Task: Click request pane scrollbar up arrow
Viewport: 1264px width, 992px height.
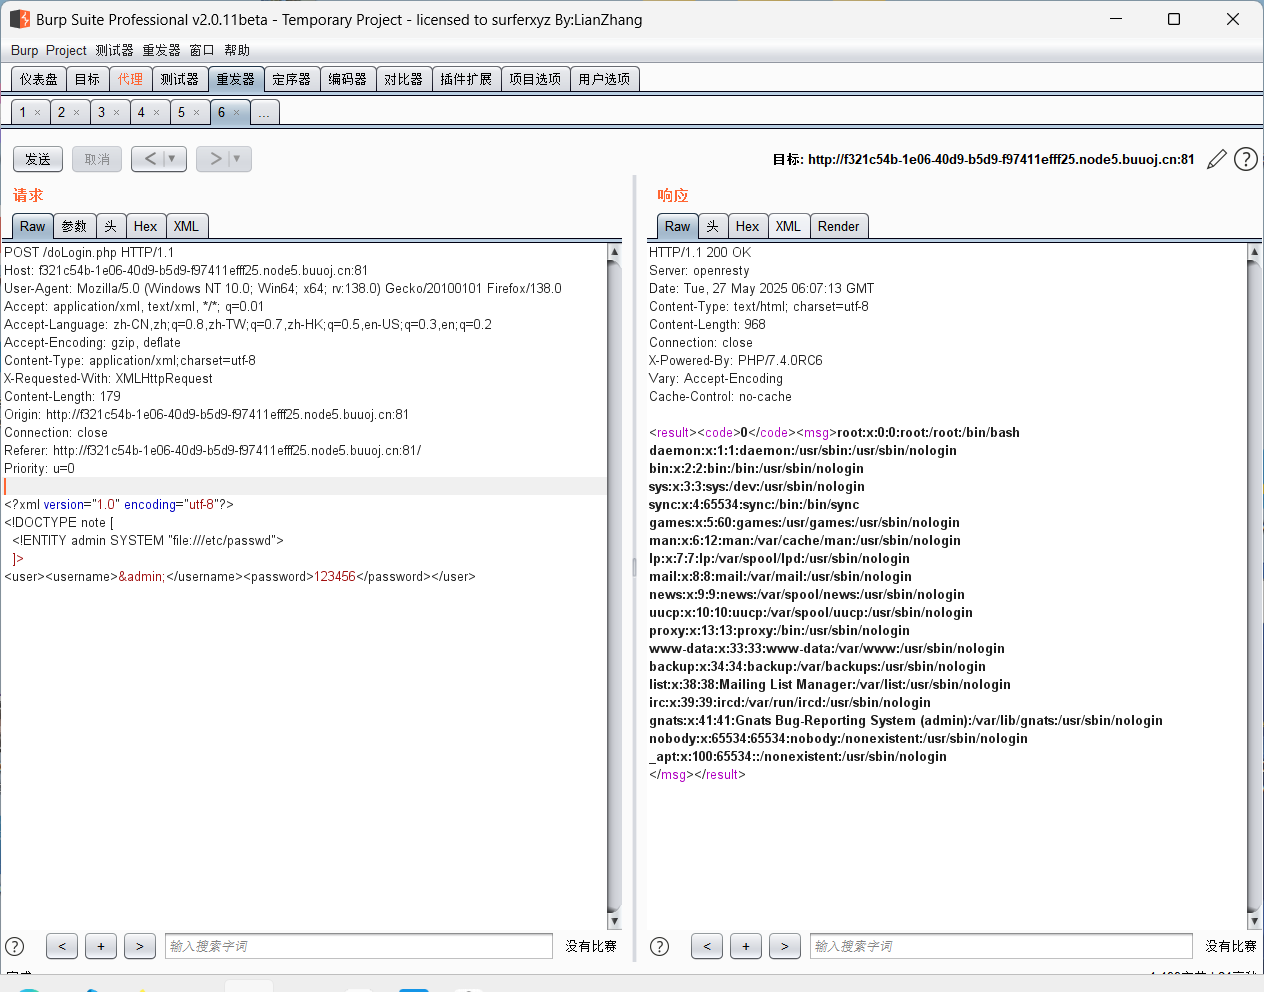Action: (614, 253)
